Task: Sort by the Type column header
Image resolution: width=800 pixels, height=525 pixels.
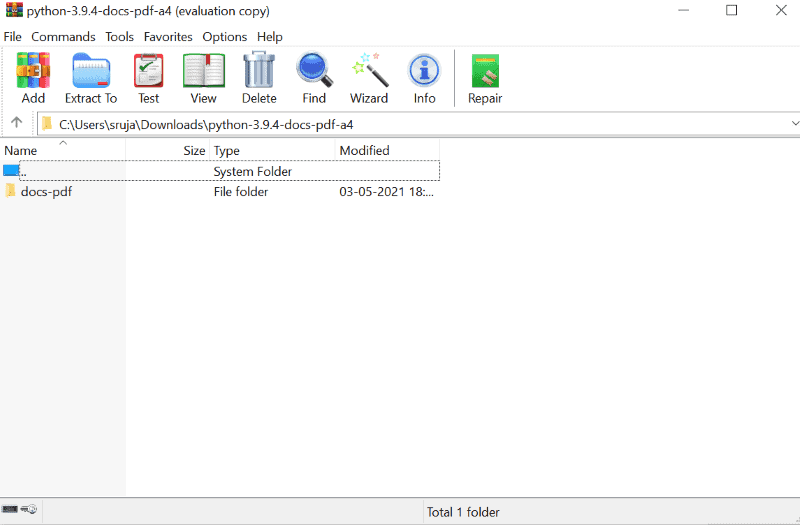Action: pyautogui.click(x=272, y=151)
